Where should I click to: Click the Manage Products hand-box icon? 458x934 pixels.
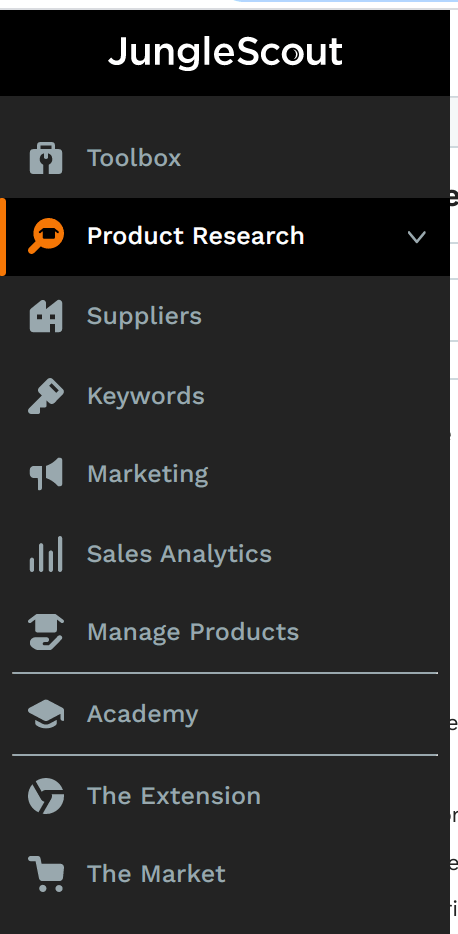click(46, 631)
